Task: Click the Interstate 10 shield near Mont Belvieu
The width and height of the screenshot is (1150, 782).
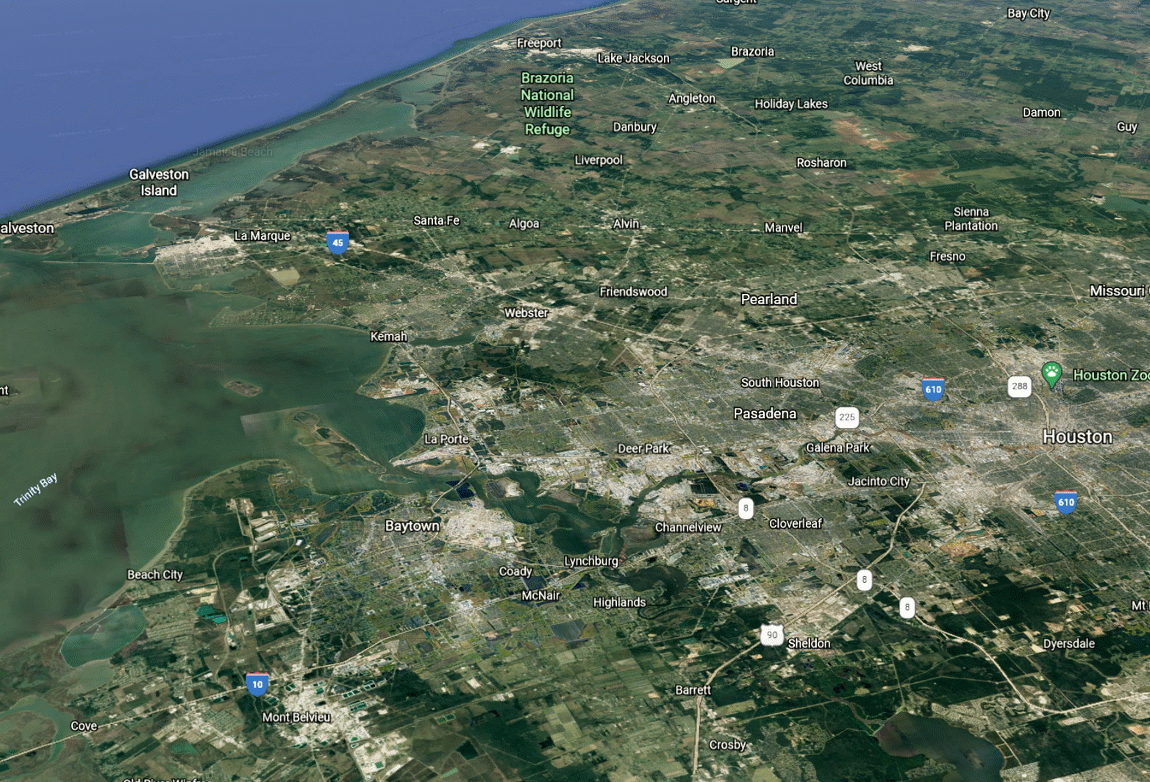Action: [257, 684]
